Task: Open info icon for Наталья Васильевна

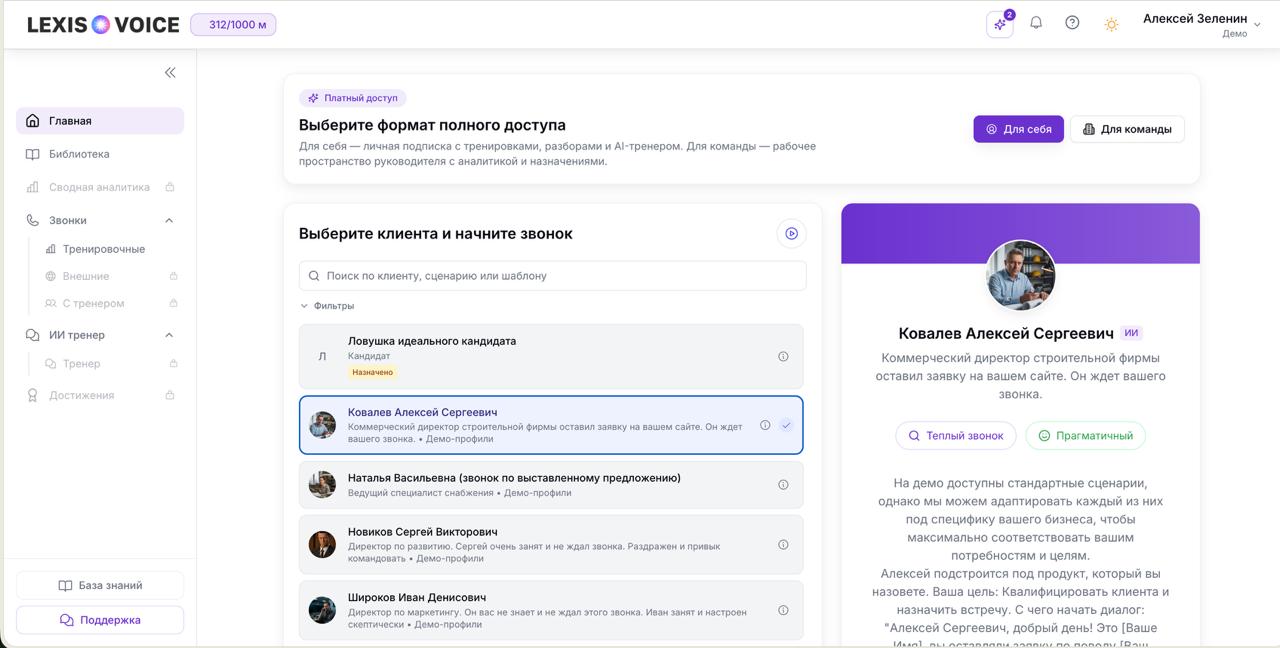Action: click(x=783, y=485)
